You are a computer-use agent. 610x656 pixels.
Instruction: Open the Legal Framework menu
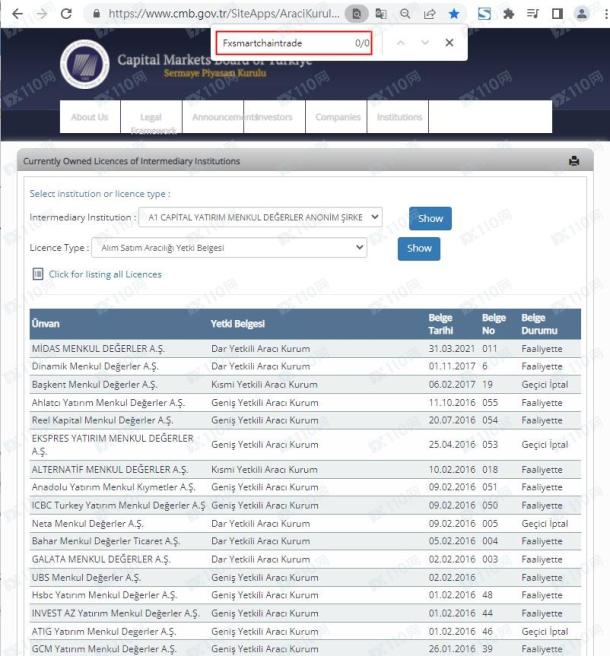(x=151, y=118)
